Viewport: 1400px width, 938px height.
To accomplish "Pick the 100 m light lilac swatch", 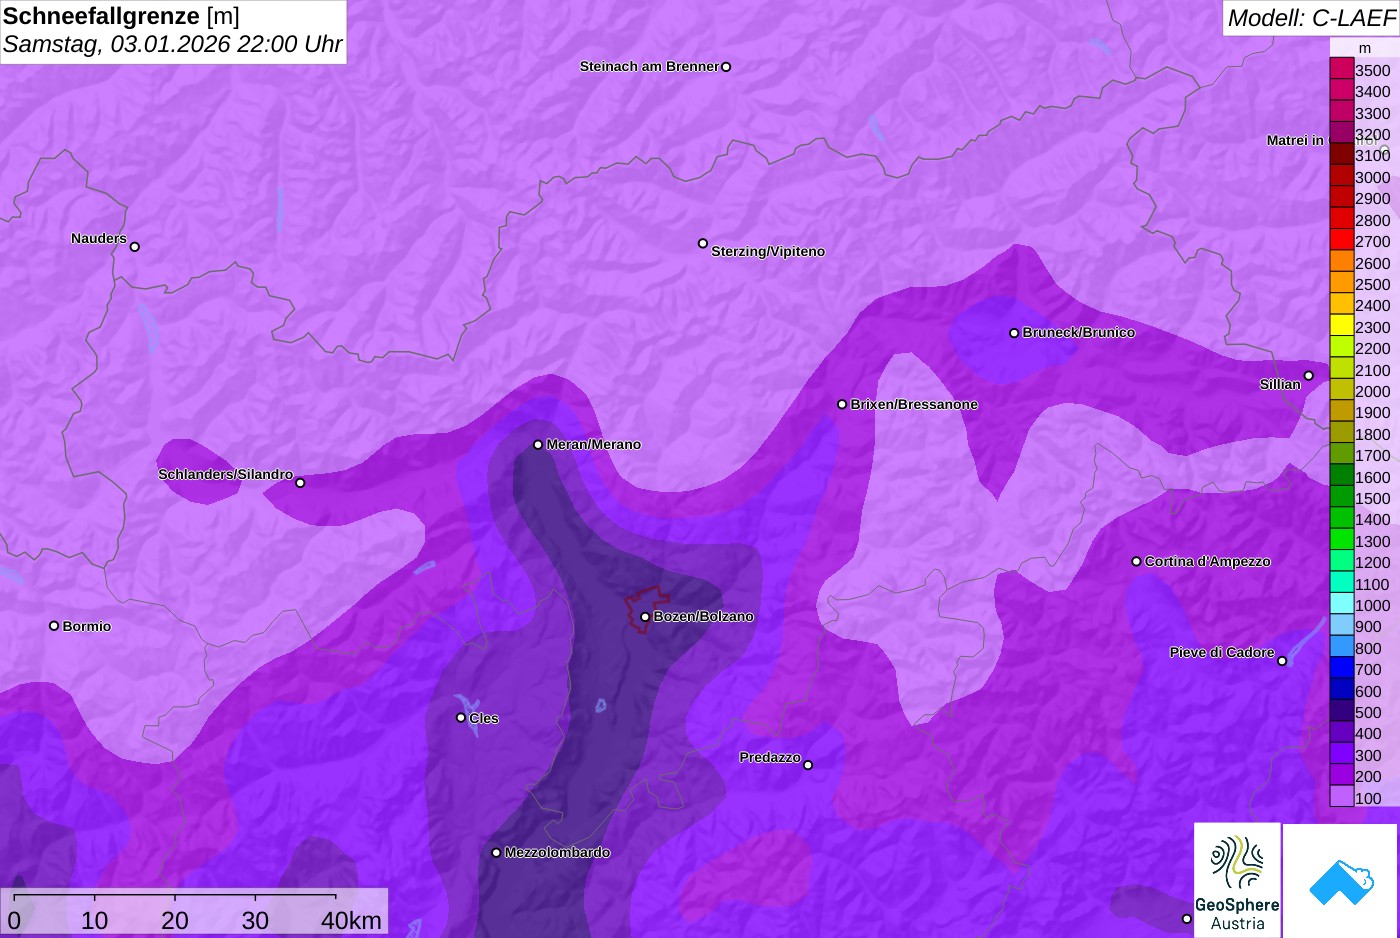I will click(x=1341, y=797).
